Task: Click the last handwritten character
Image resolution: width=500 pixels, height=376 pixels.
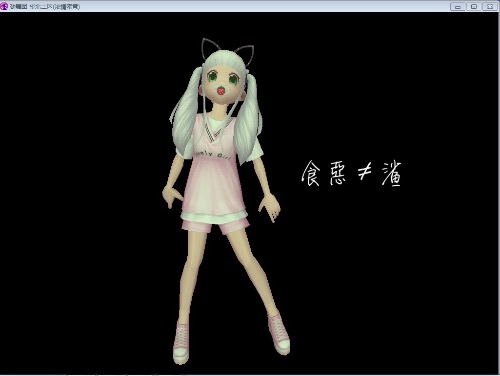Action: (x=392, y=173)
